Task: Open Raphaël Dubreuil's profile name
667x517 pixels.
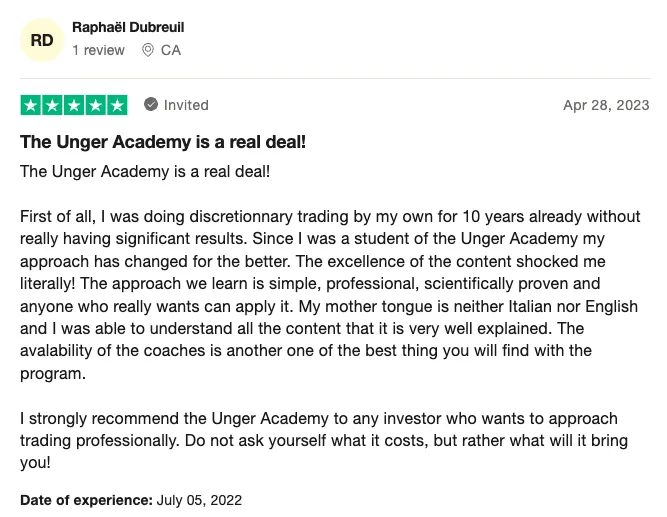Action: point(128,27)
